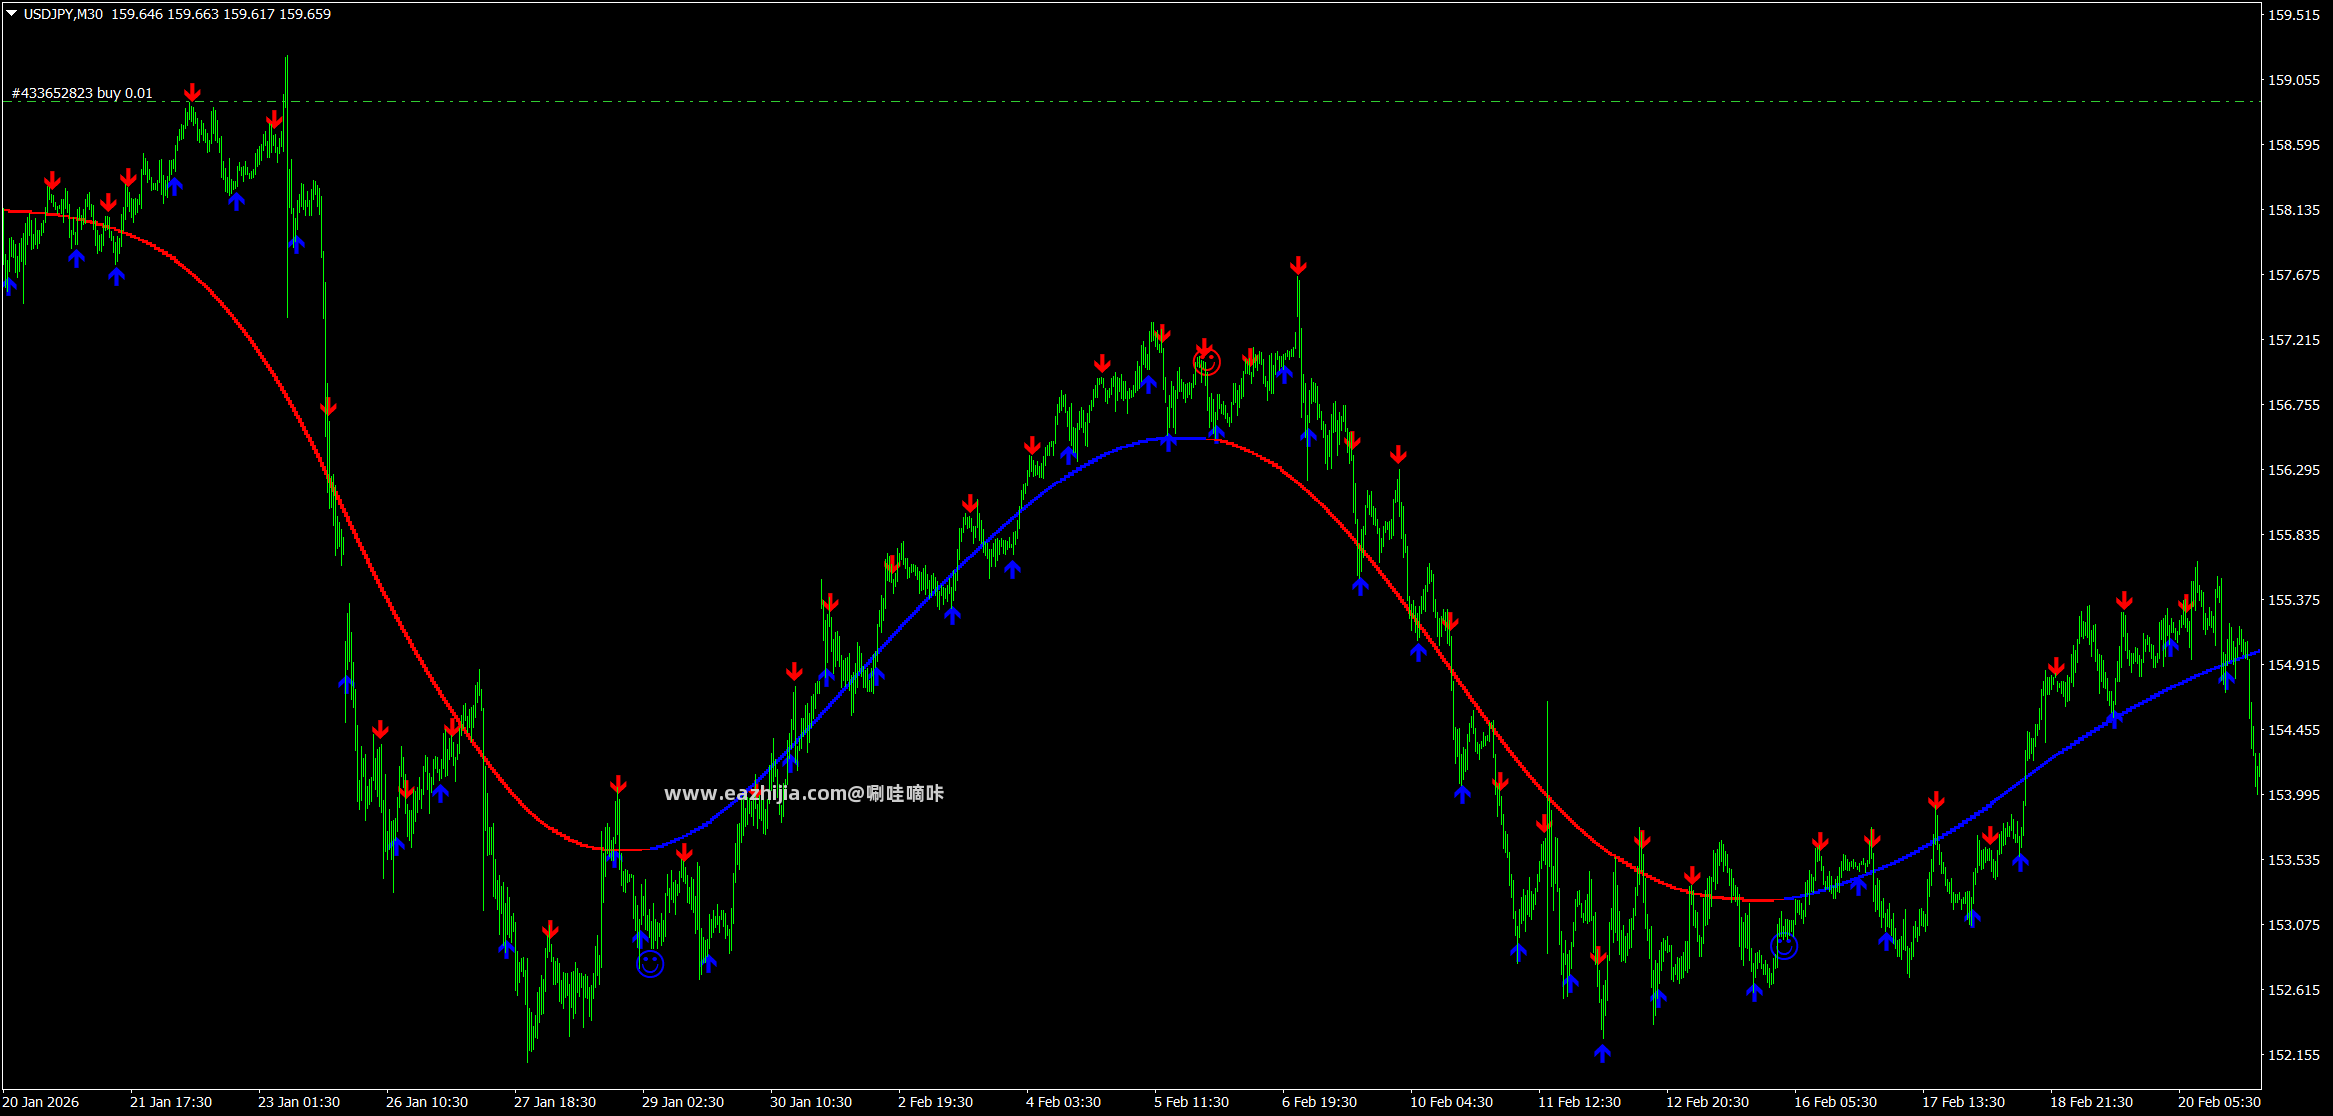Click time label 21 Jan 17:30
The image size is (2333, 1116).
coord(171,1102)
